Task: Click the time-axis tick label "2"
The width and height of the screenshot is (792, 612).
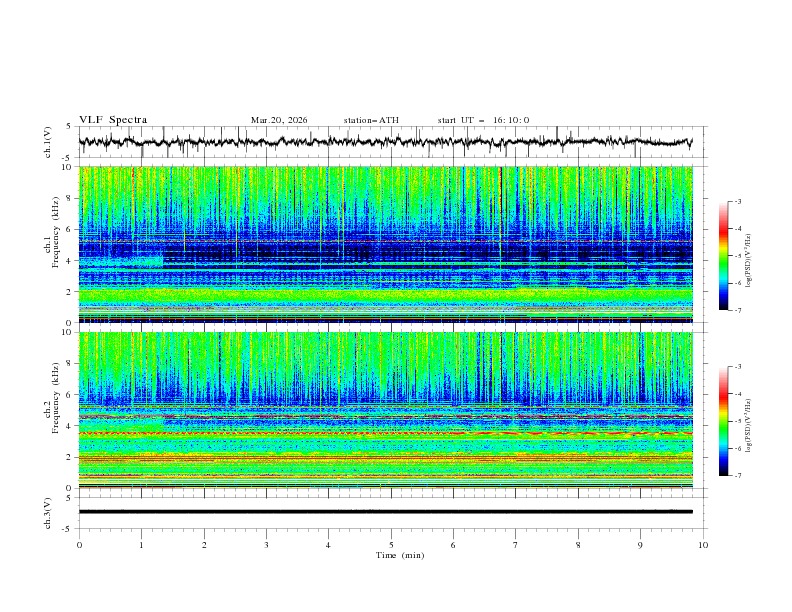Action: click(x=204, y=545)
